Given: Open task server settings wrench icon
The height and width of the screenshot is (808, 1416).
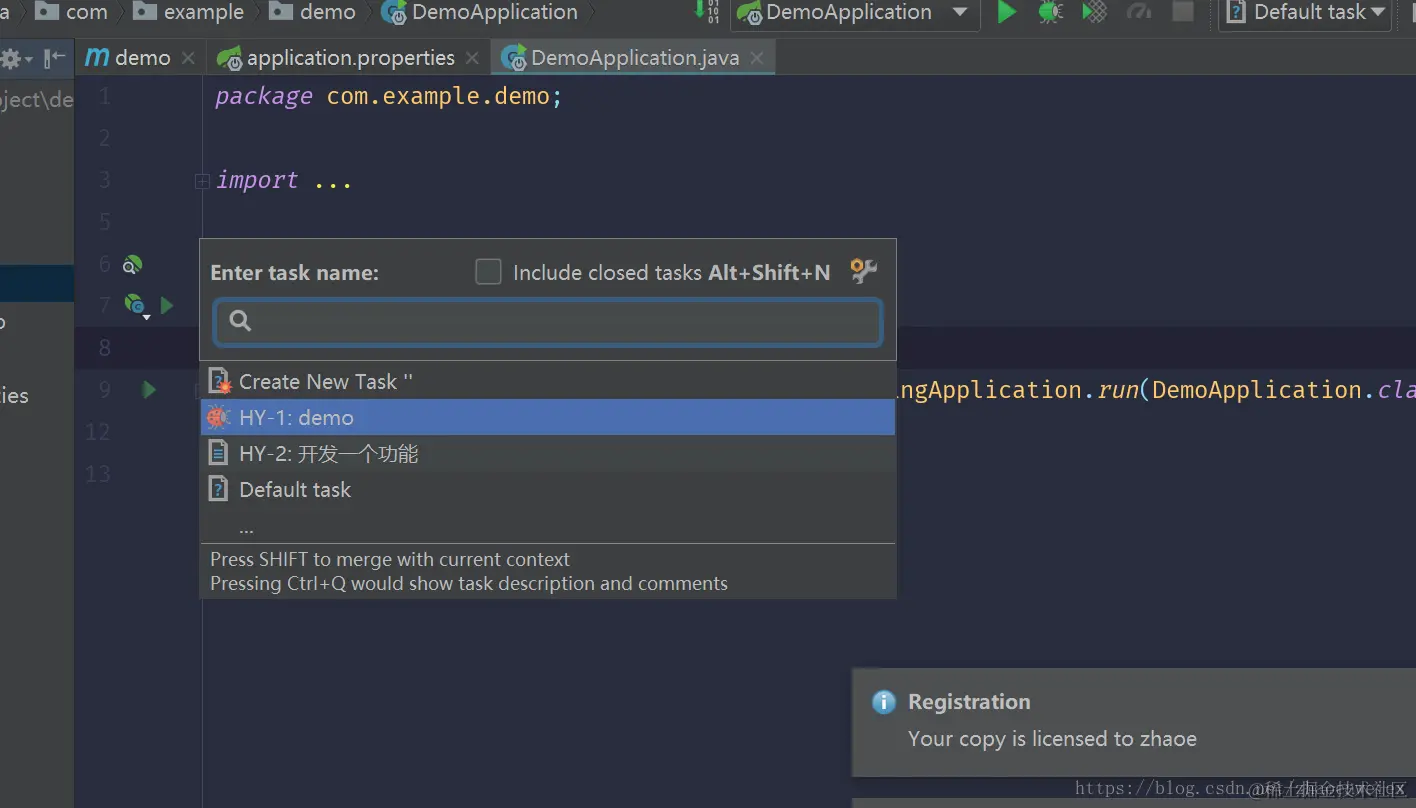Looking at the screenshot, I should point(863,271).
